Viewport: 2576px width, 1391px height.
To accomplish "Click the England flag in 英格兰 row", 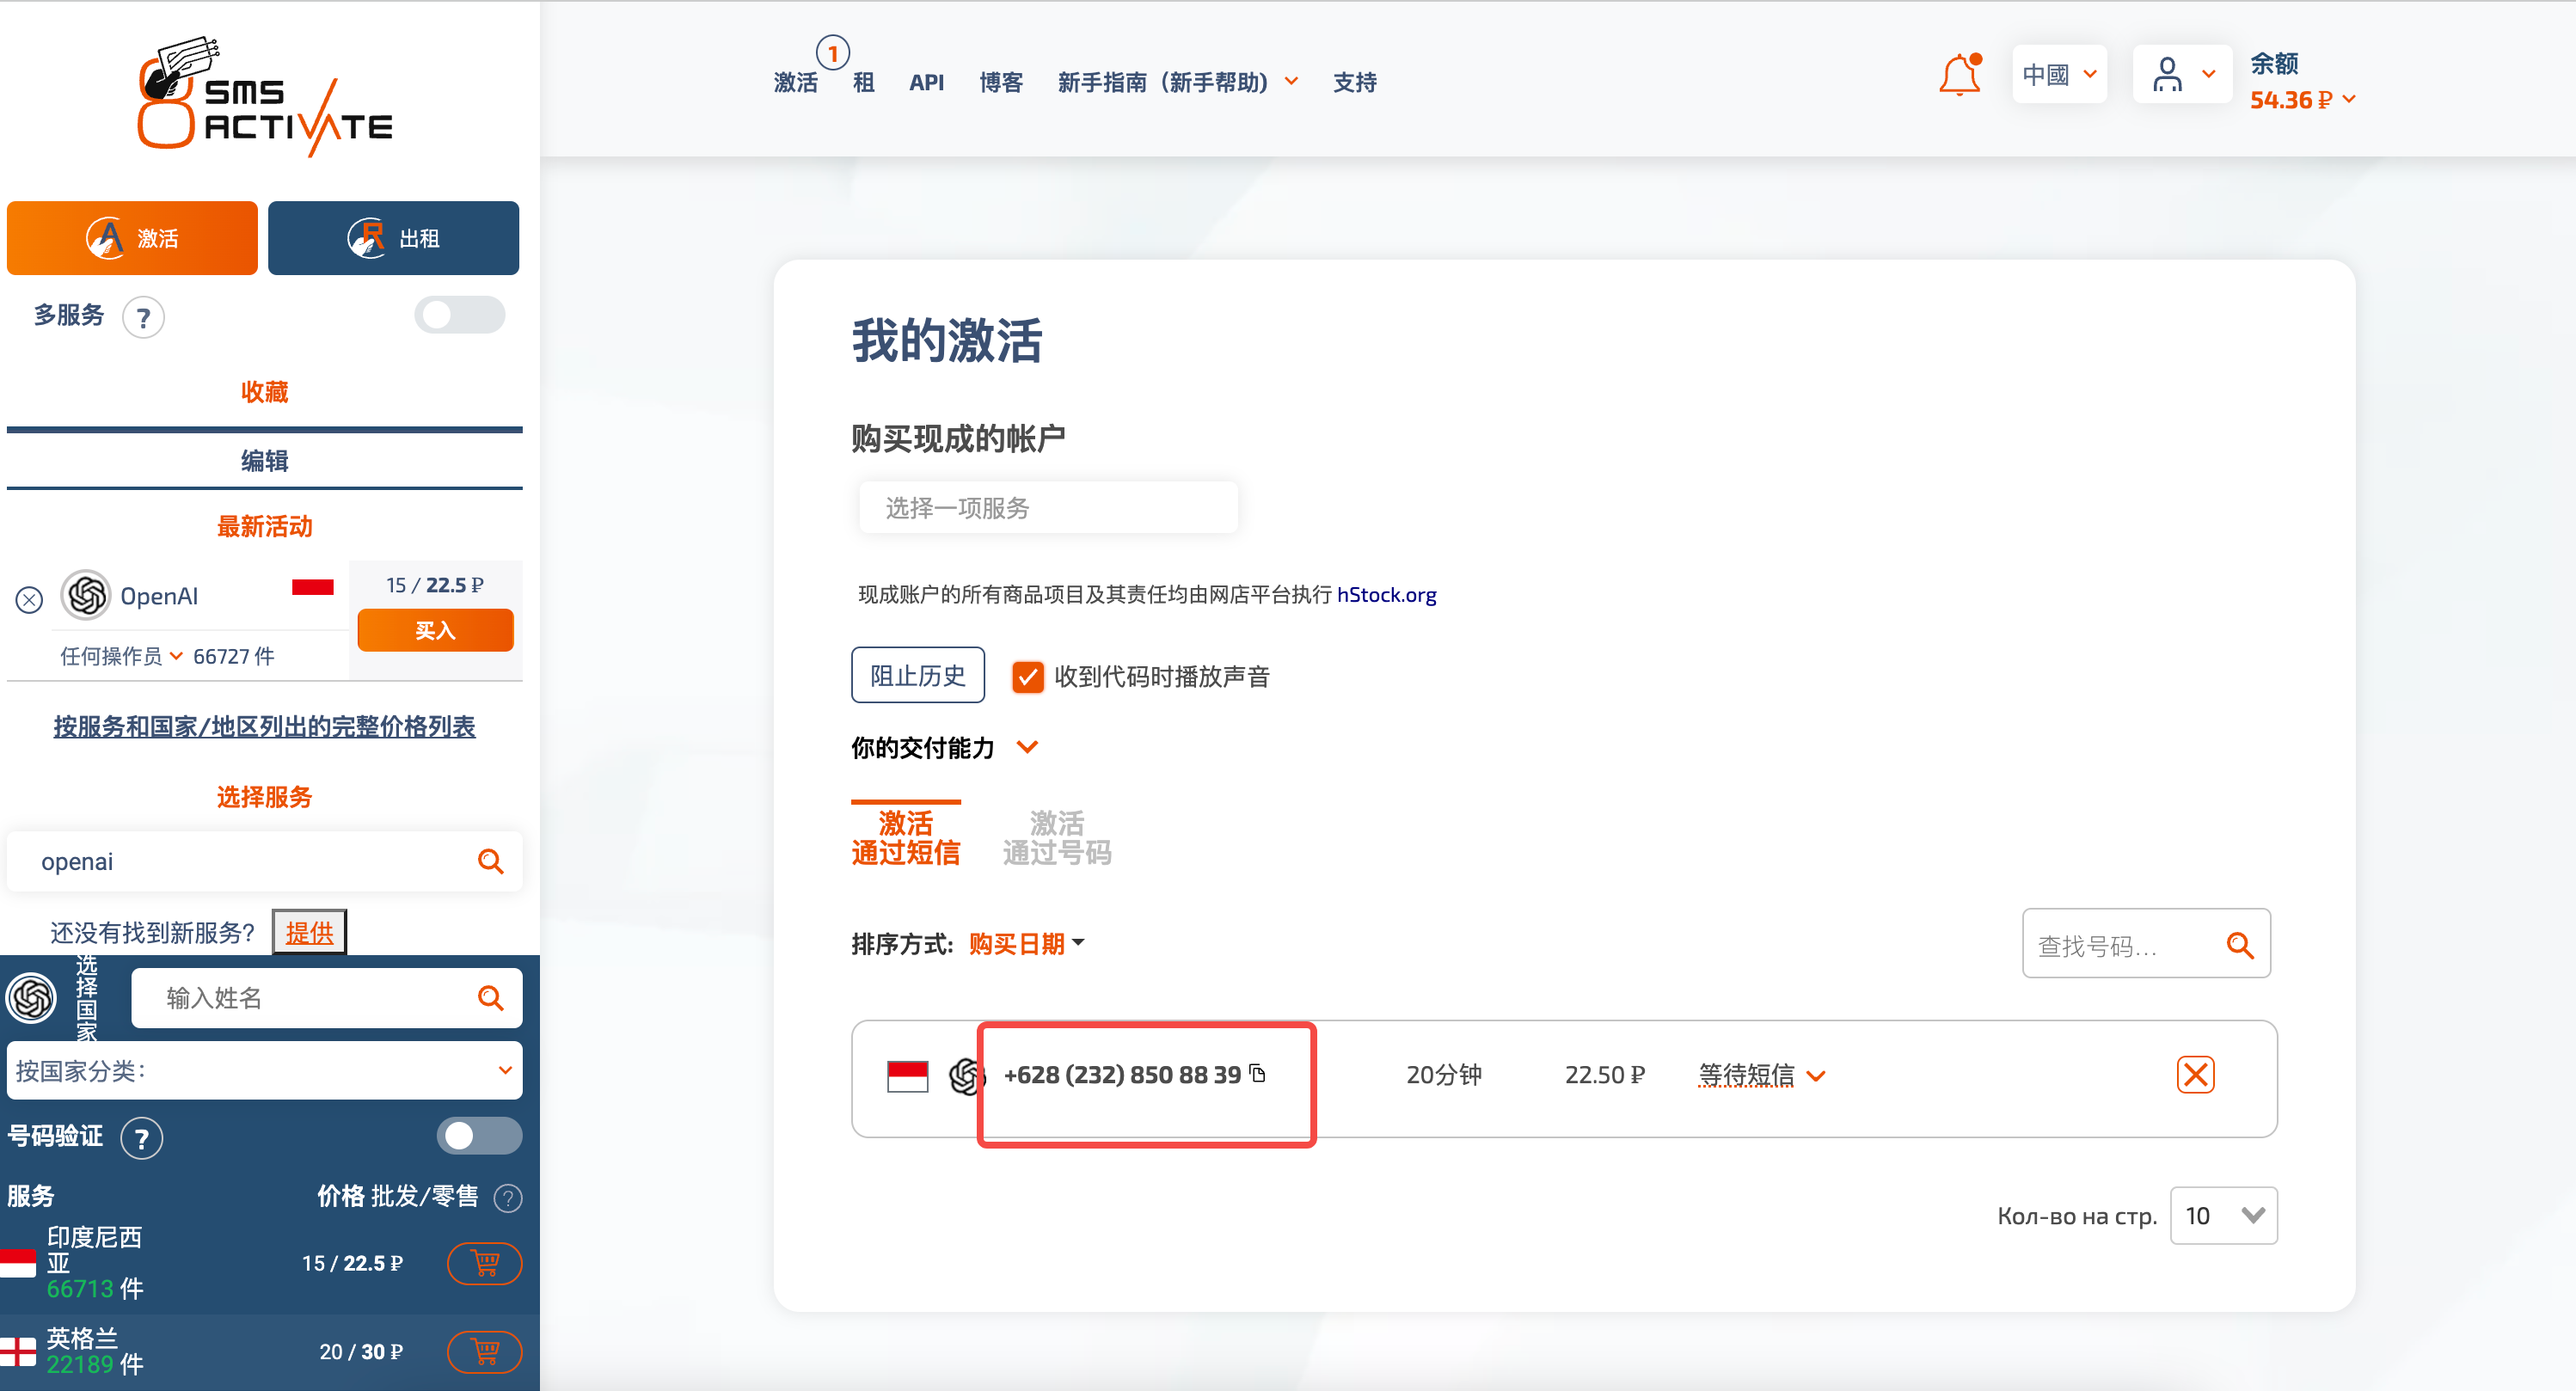I will [18, 1352].
